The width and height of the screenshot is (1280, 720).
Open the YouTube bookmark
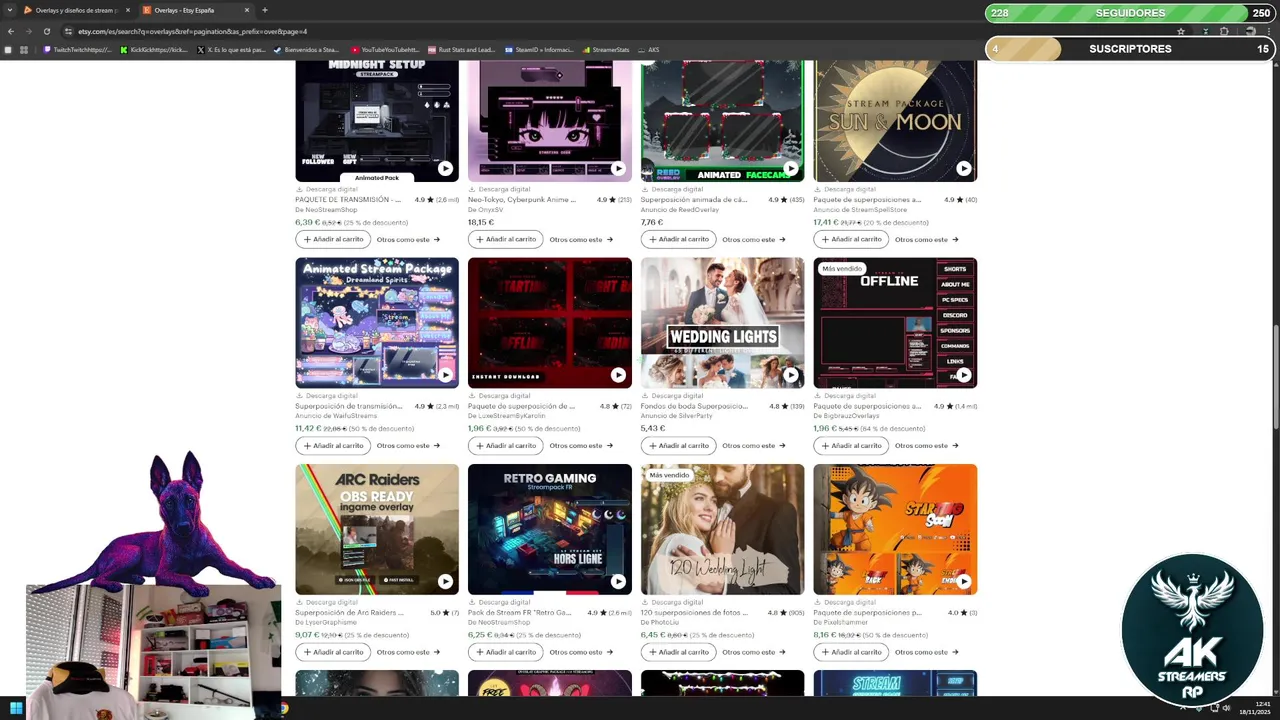(385, 49)
